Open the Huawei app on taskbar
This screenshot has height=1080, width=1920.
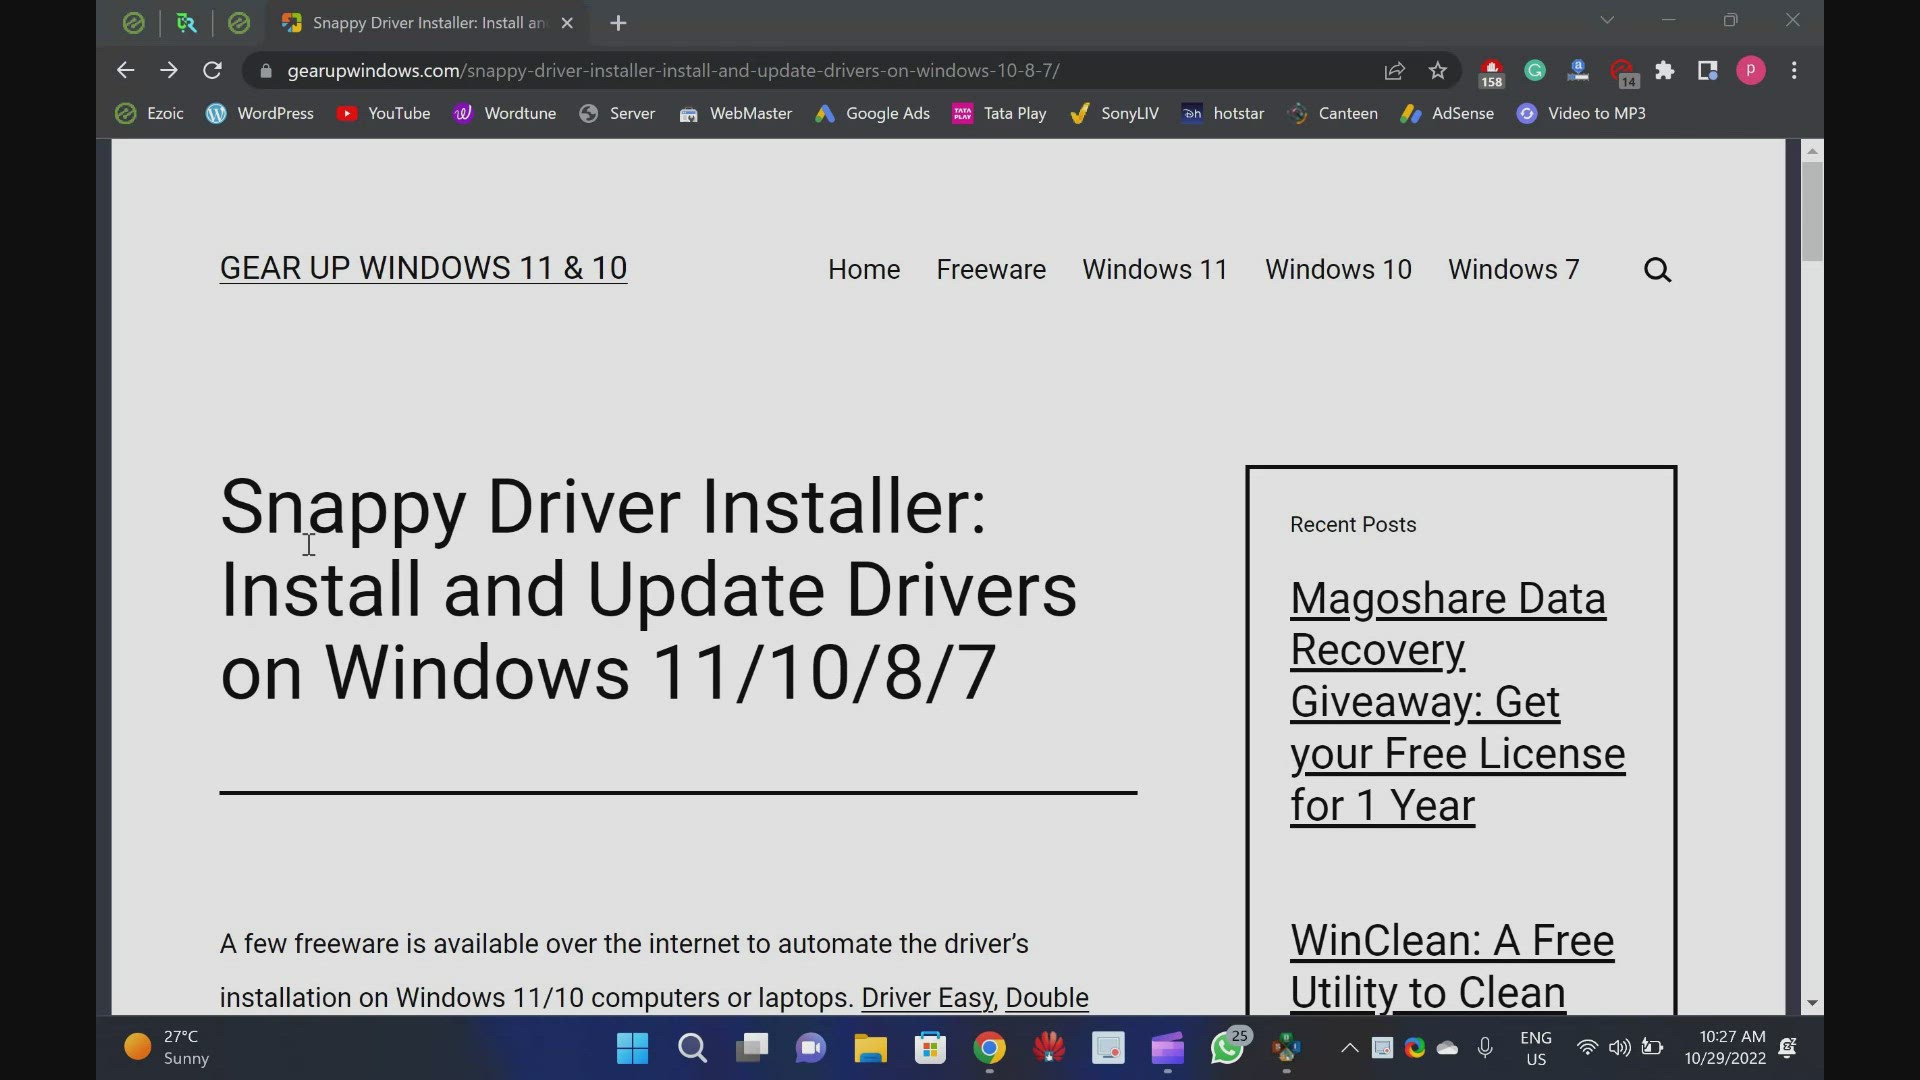[x=1049, y=1048]
